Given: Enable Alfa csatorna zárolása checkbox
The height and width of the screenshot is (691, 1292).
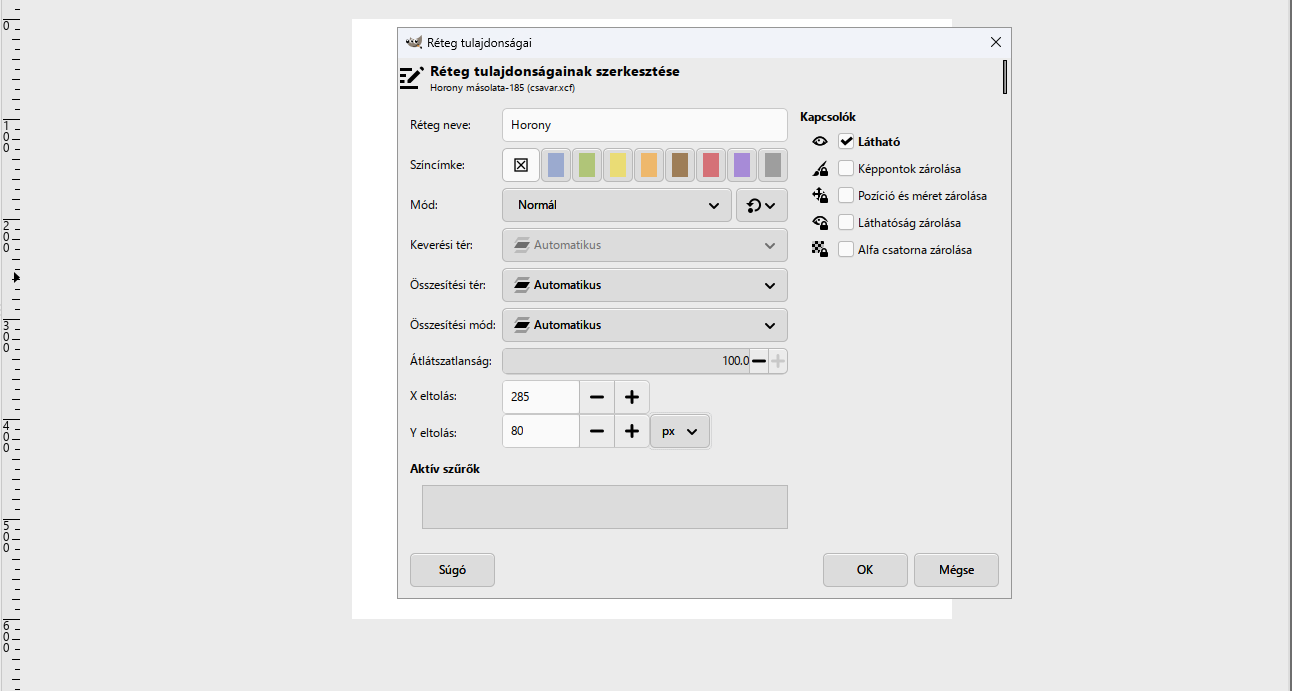Looking at the screenshot, I should [846, 250].
